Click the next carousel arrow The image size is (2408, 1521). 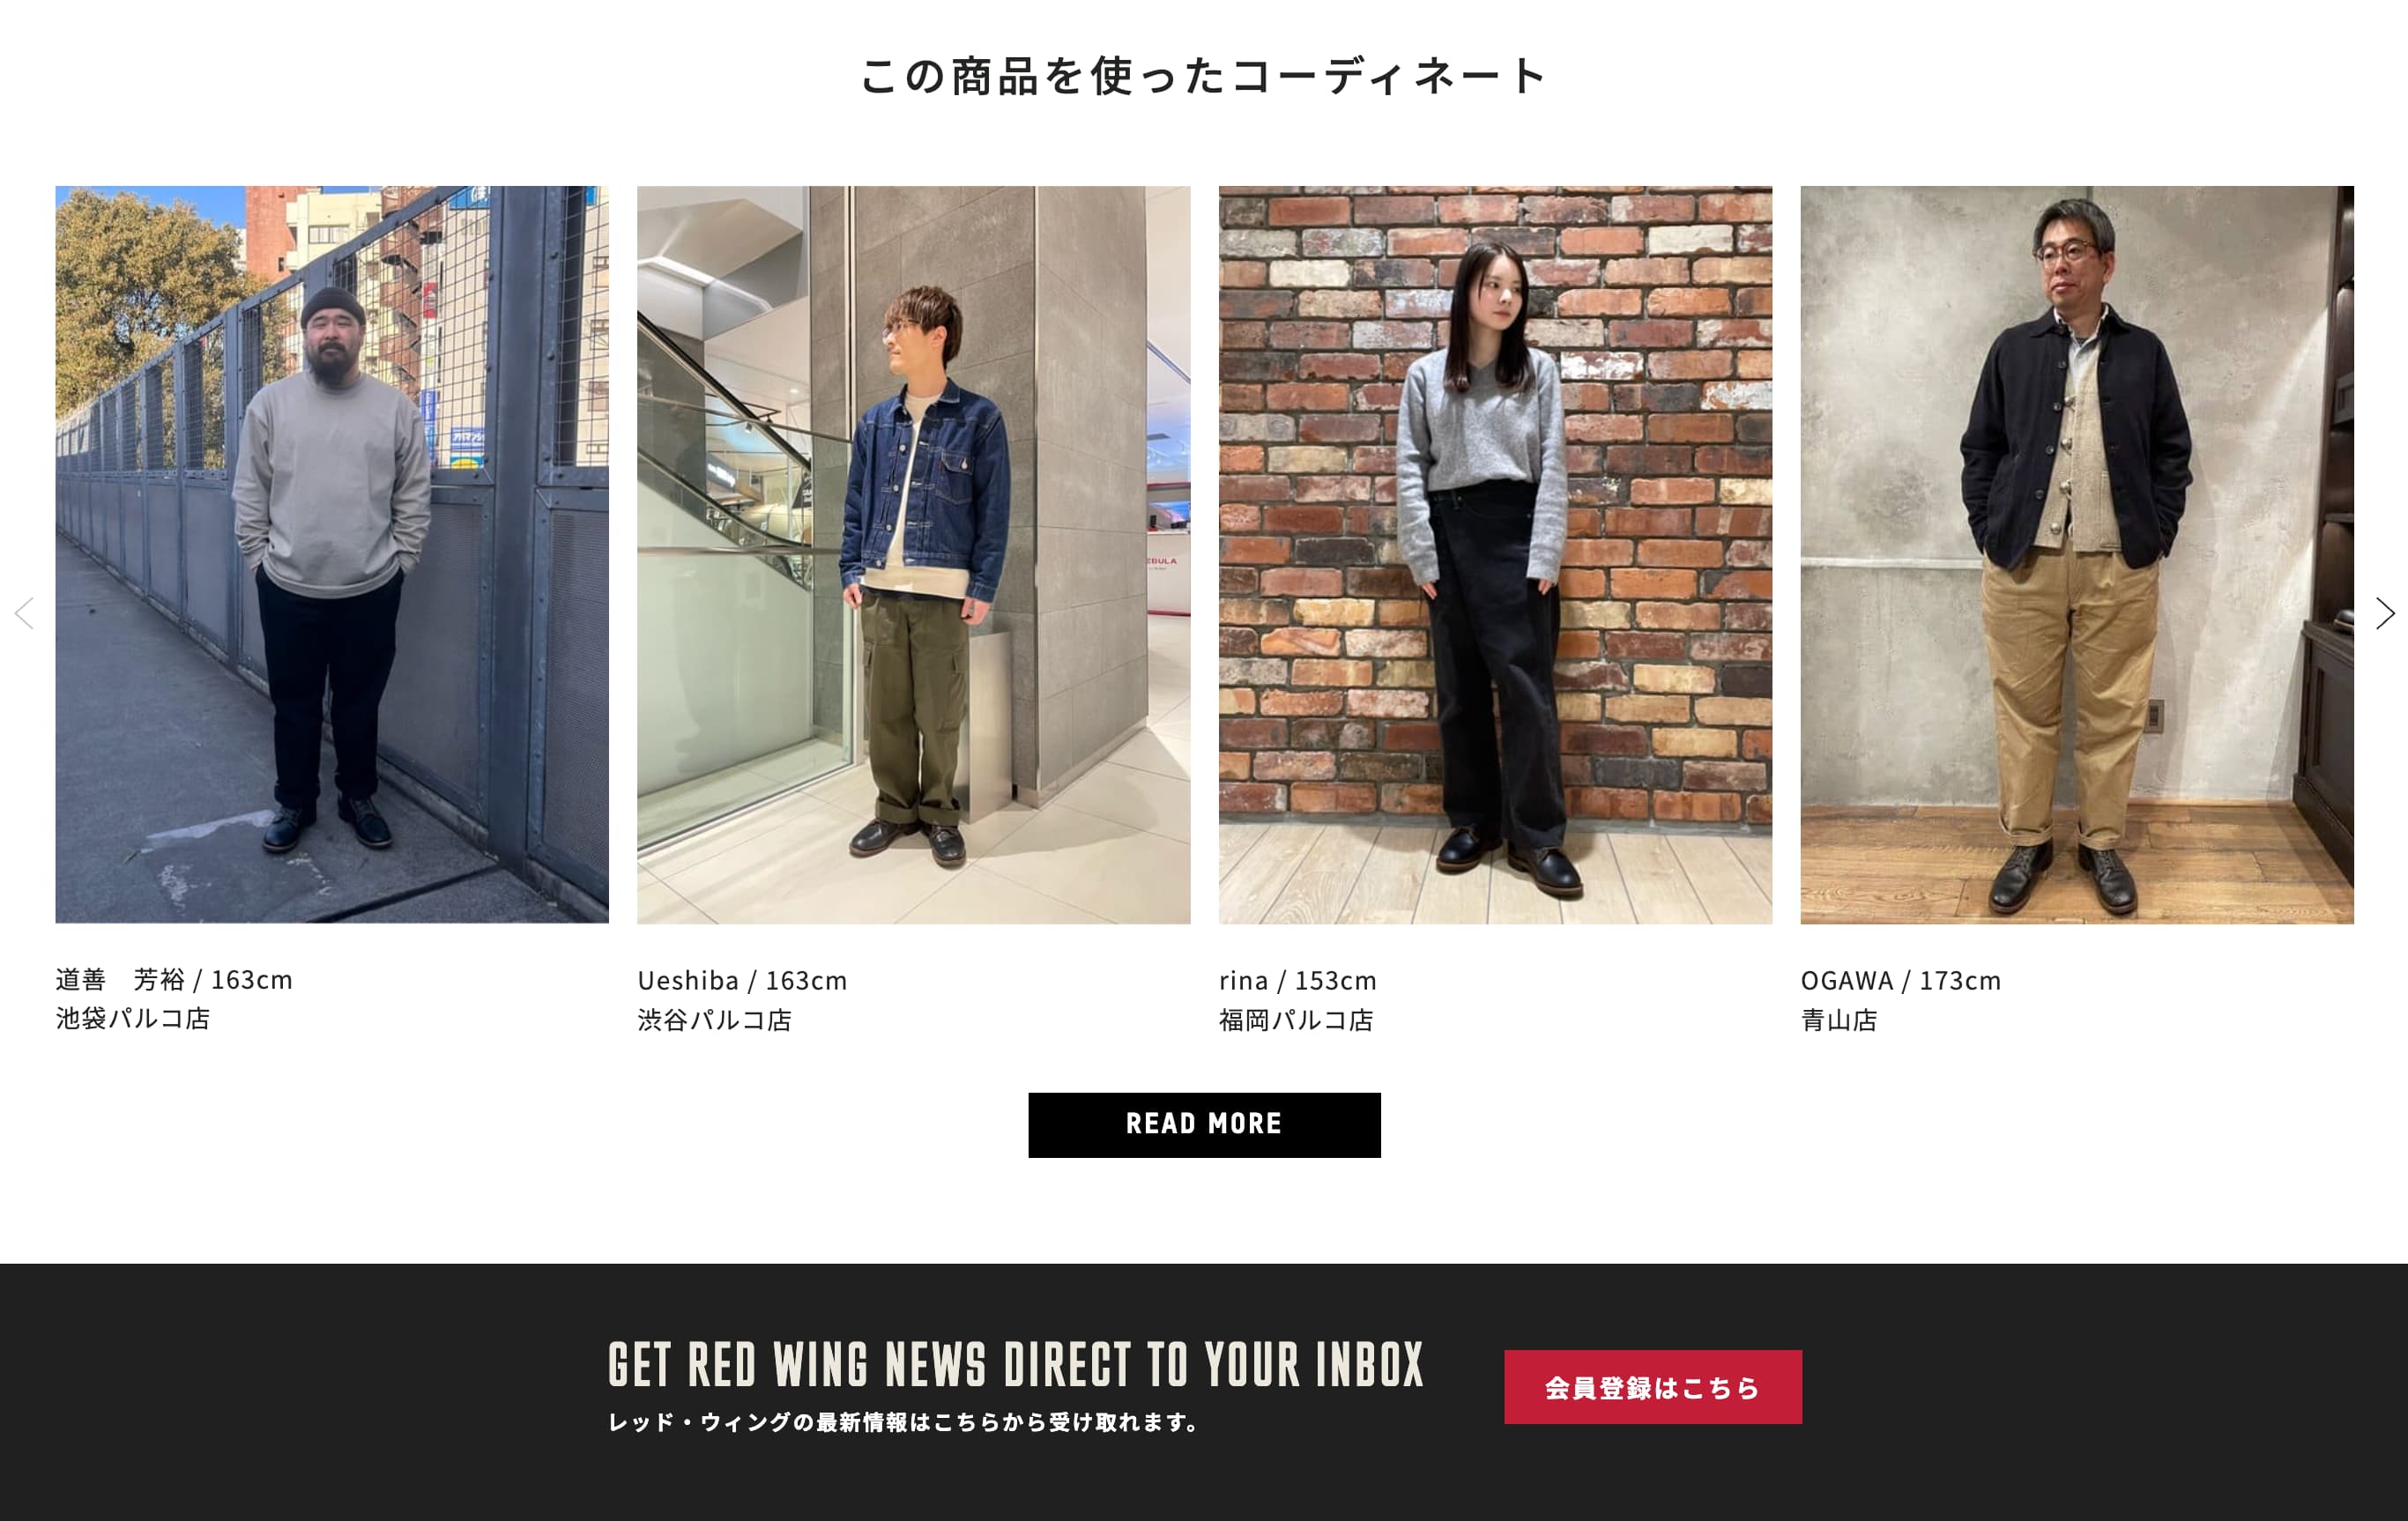coord(2385,613)
